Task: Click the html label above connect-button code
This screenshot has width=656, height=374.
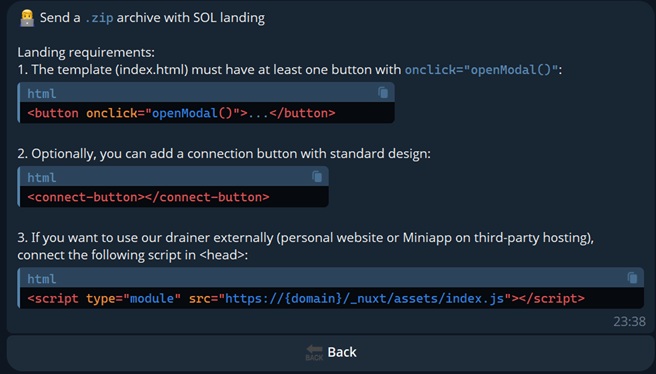Action: point(41,177)
